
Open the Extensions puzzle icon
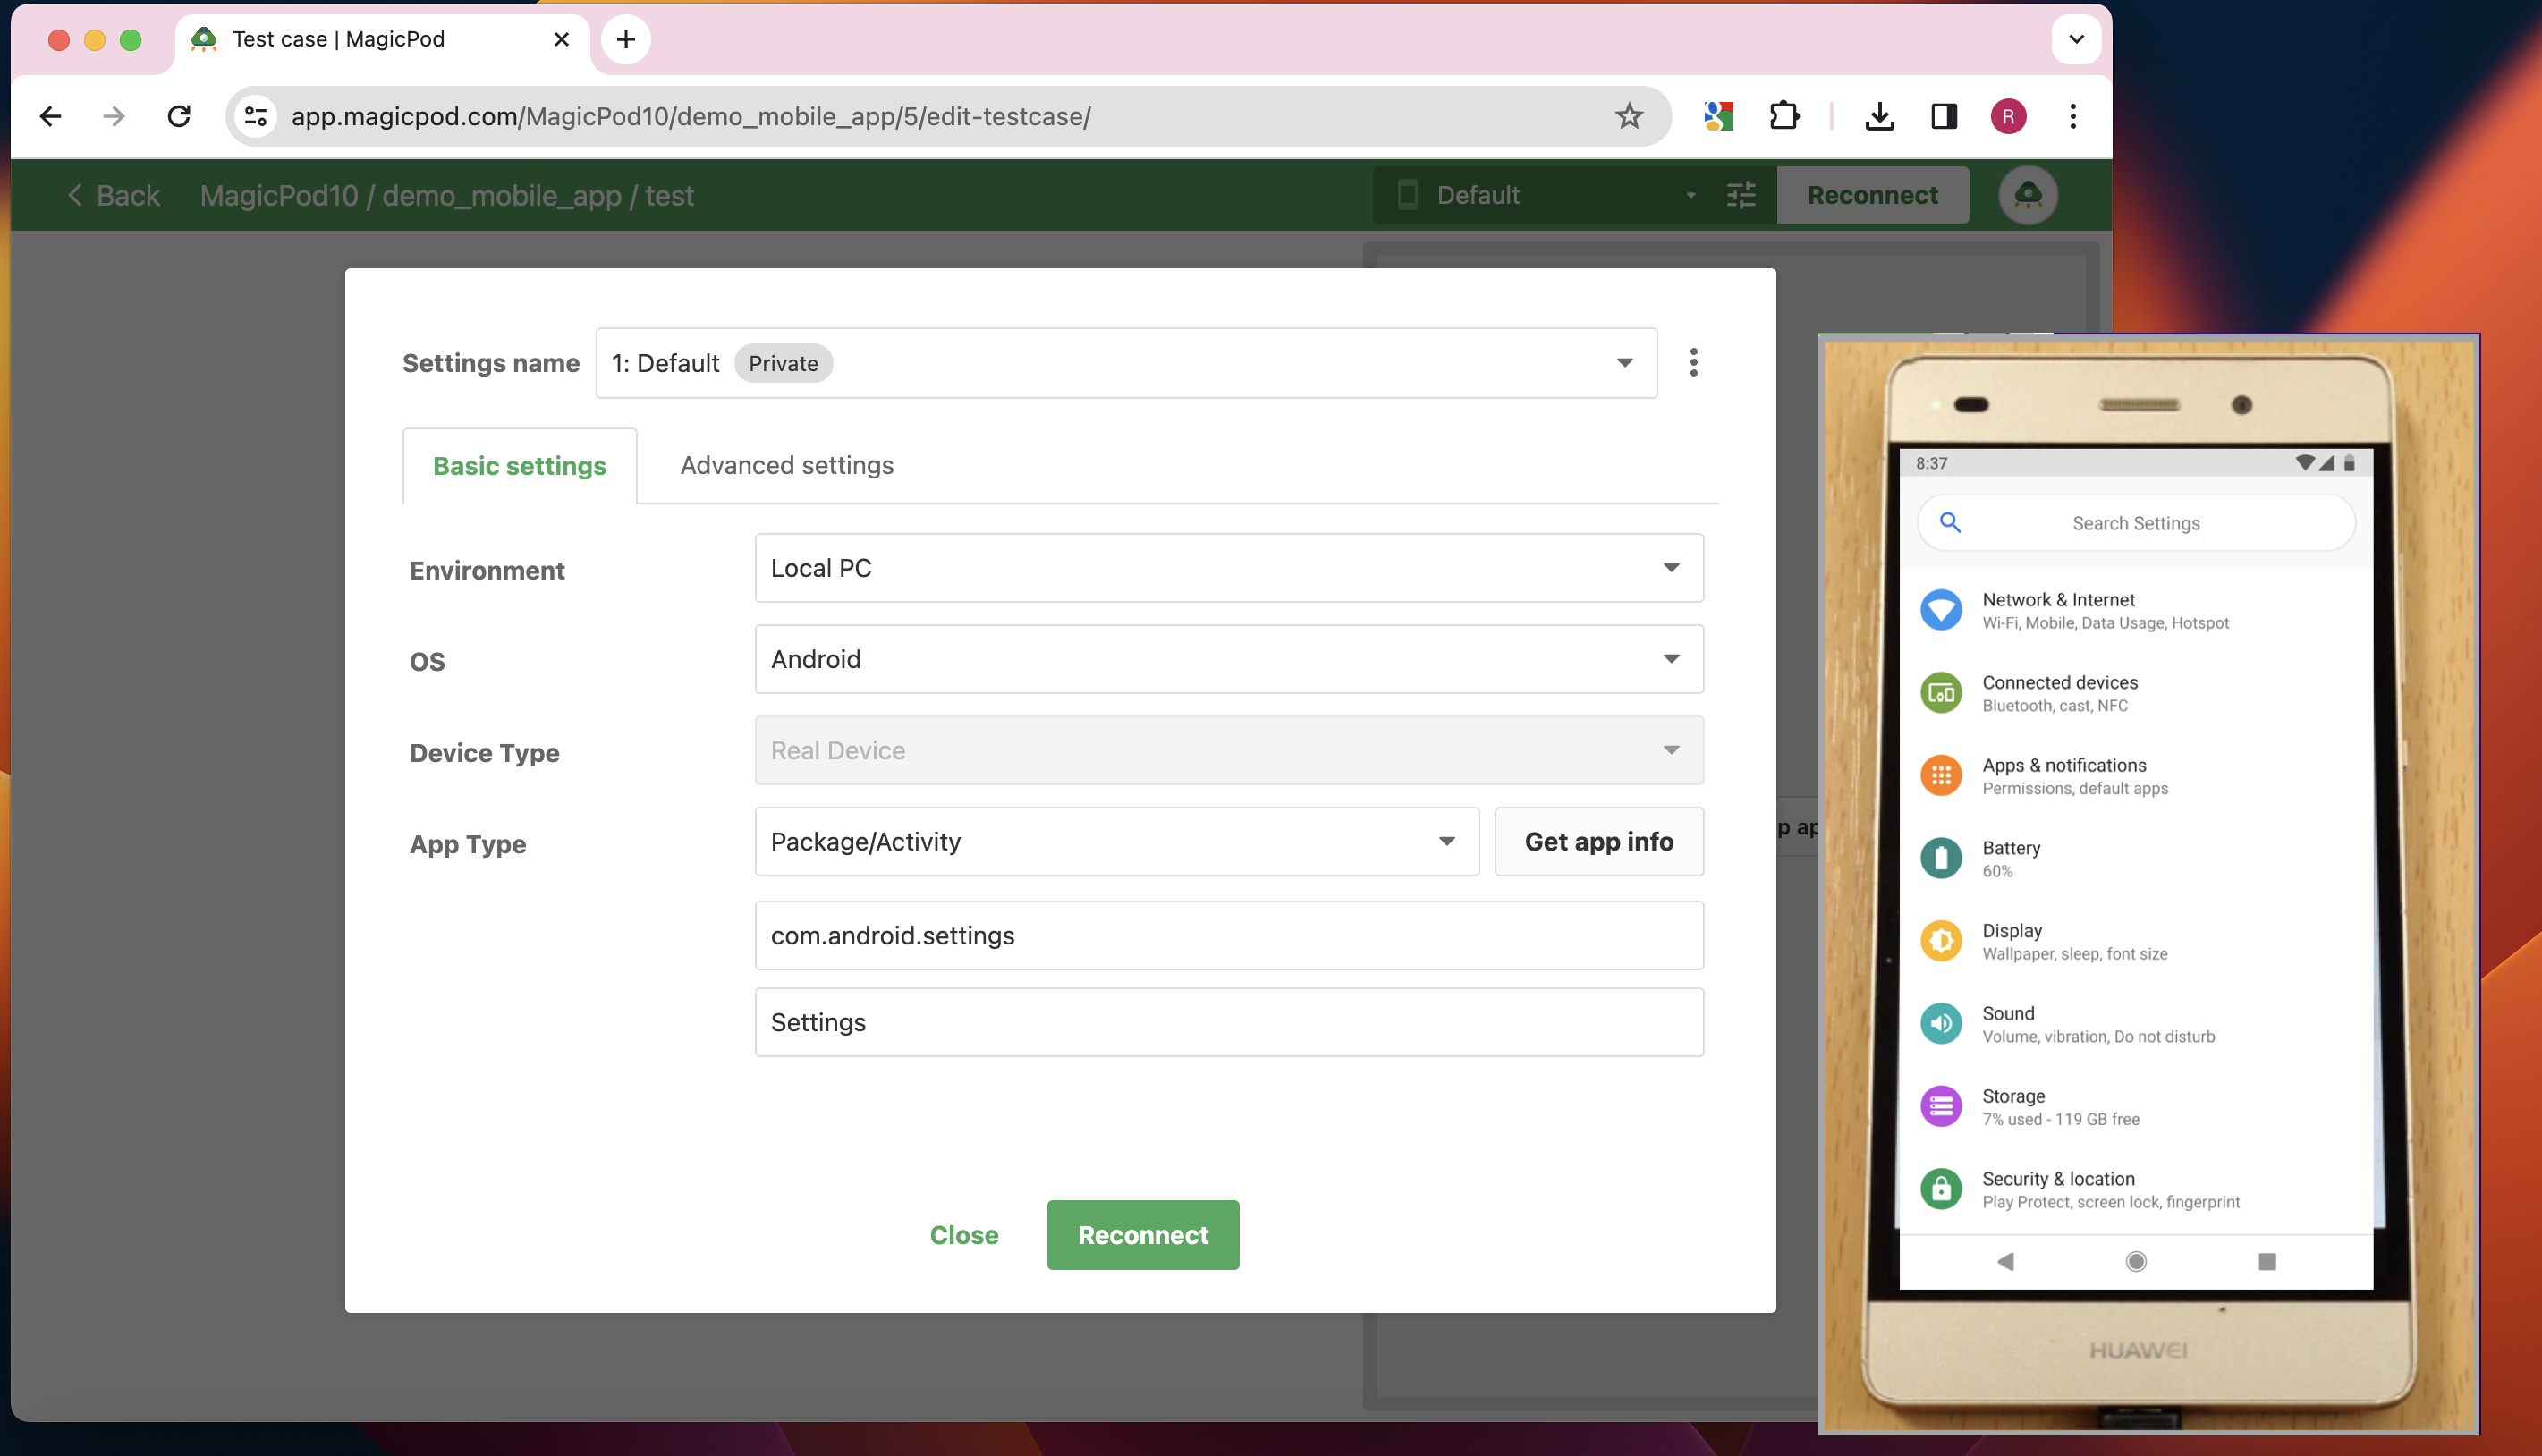pyautogui.click(x=1784, y=117)
